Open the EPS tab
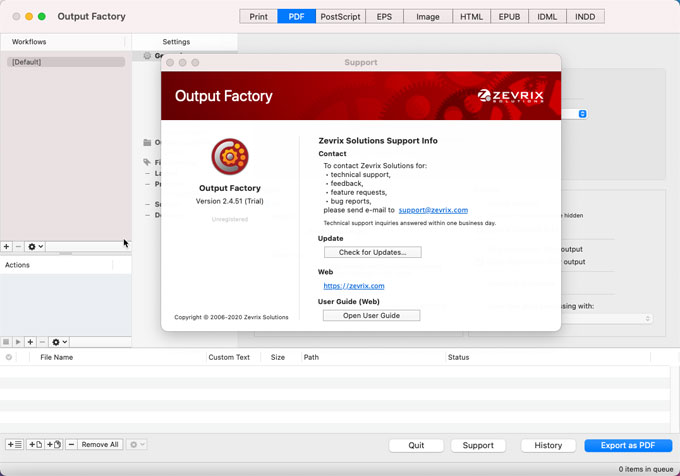 384,16
